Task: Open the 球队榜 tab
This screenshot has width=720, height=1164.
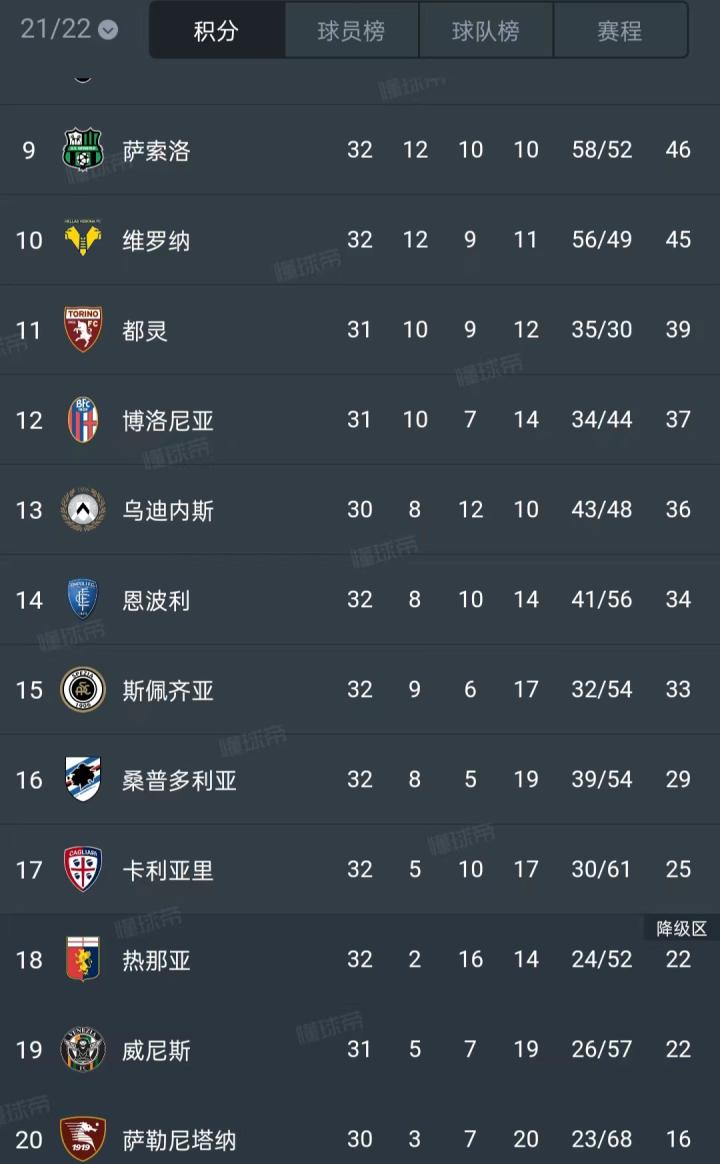Action: [x=485, y=31]
